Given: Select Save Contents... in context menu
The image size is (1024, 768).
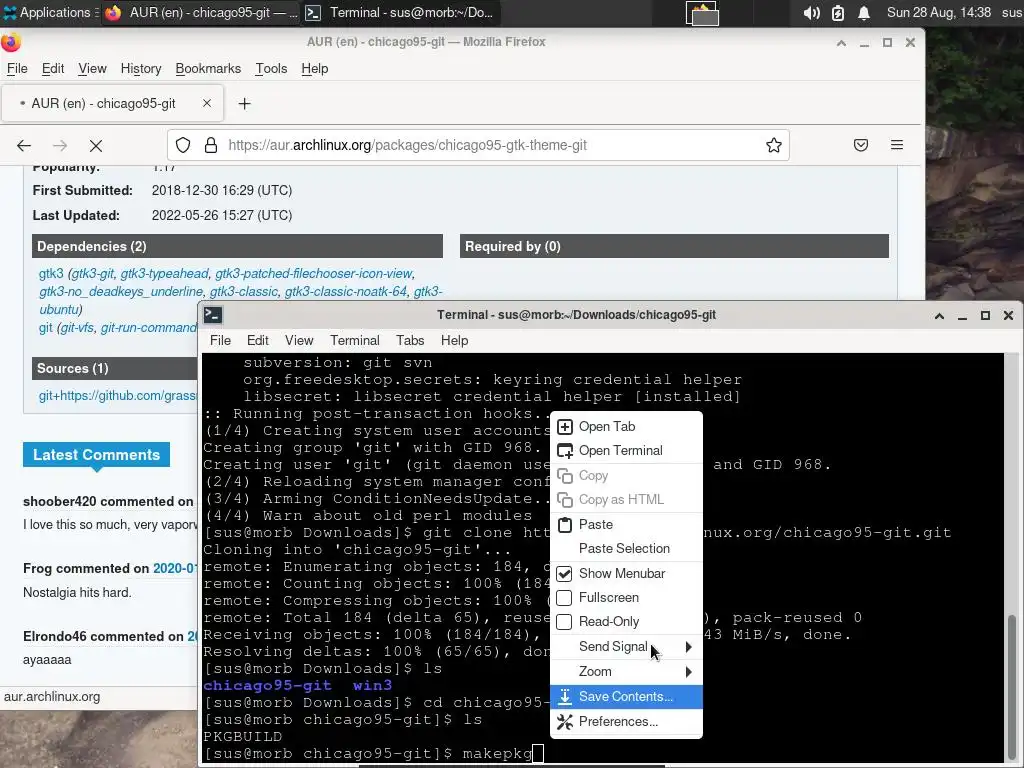Looking at the screenshot, I should [626, 697].
